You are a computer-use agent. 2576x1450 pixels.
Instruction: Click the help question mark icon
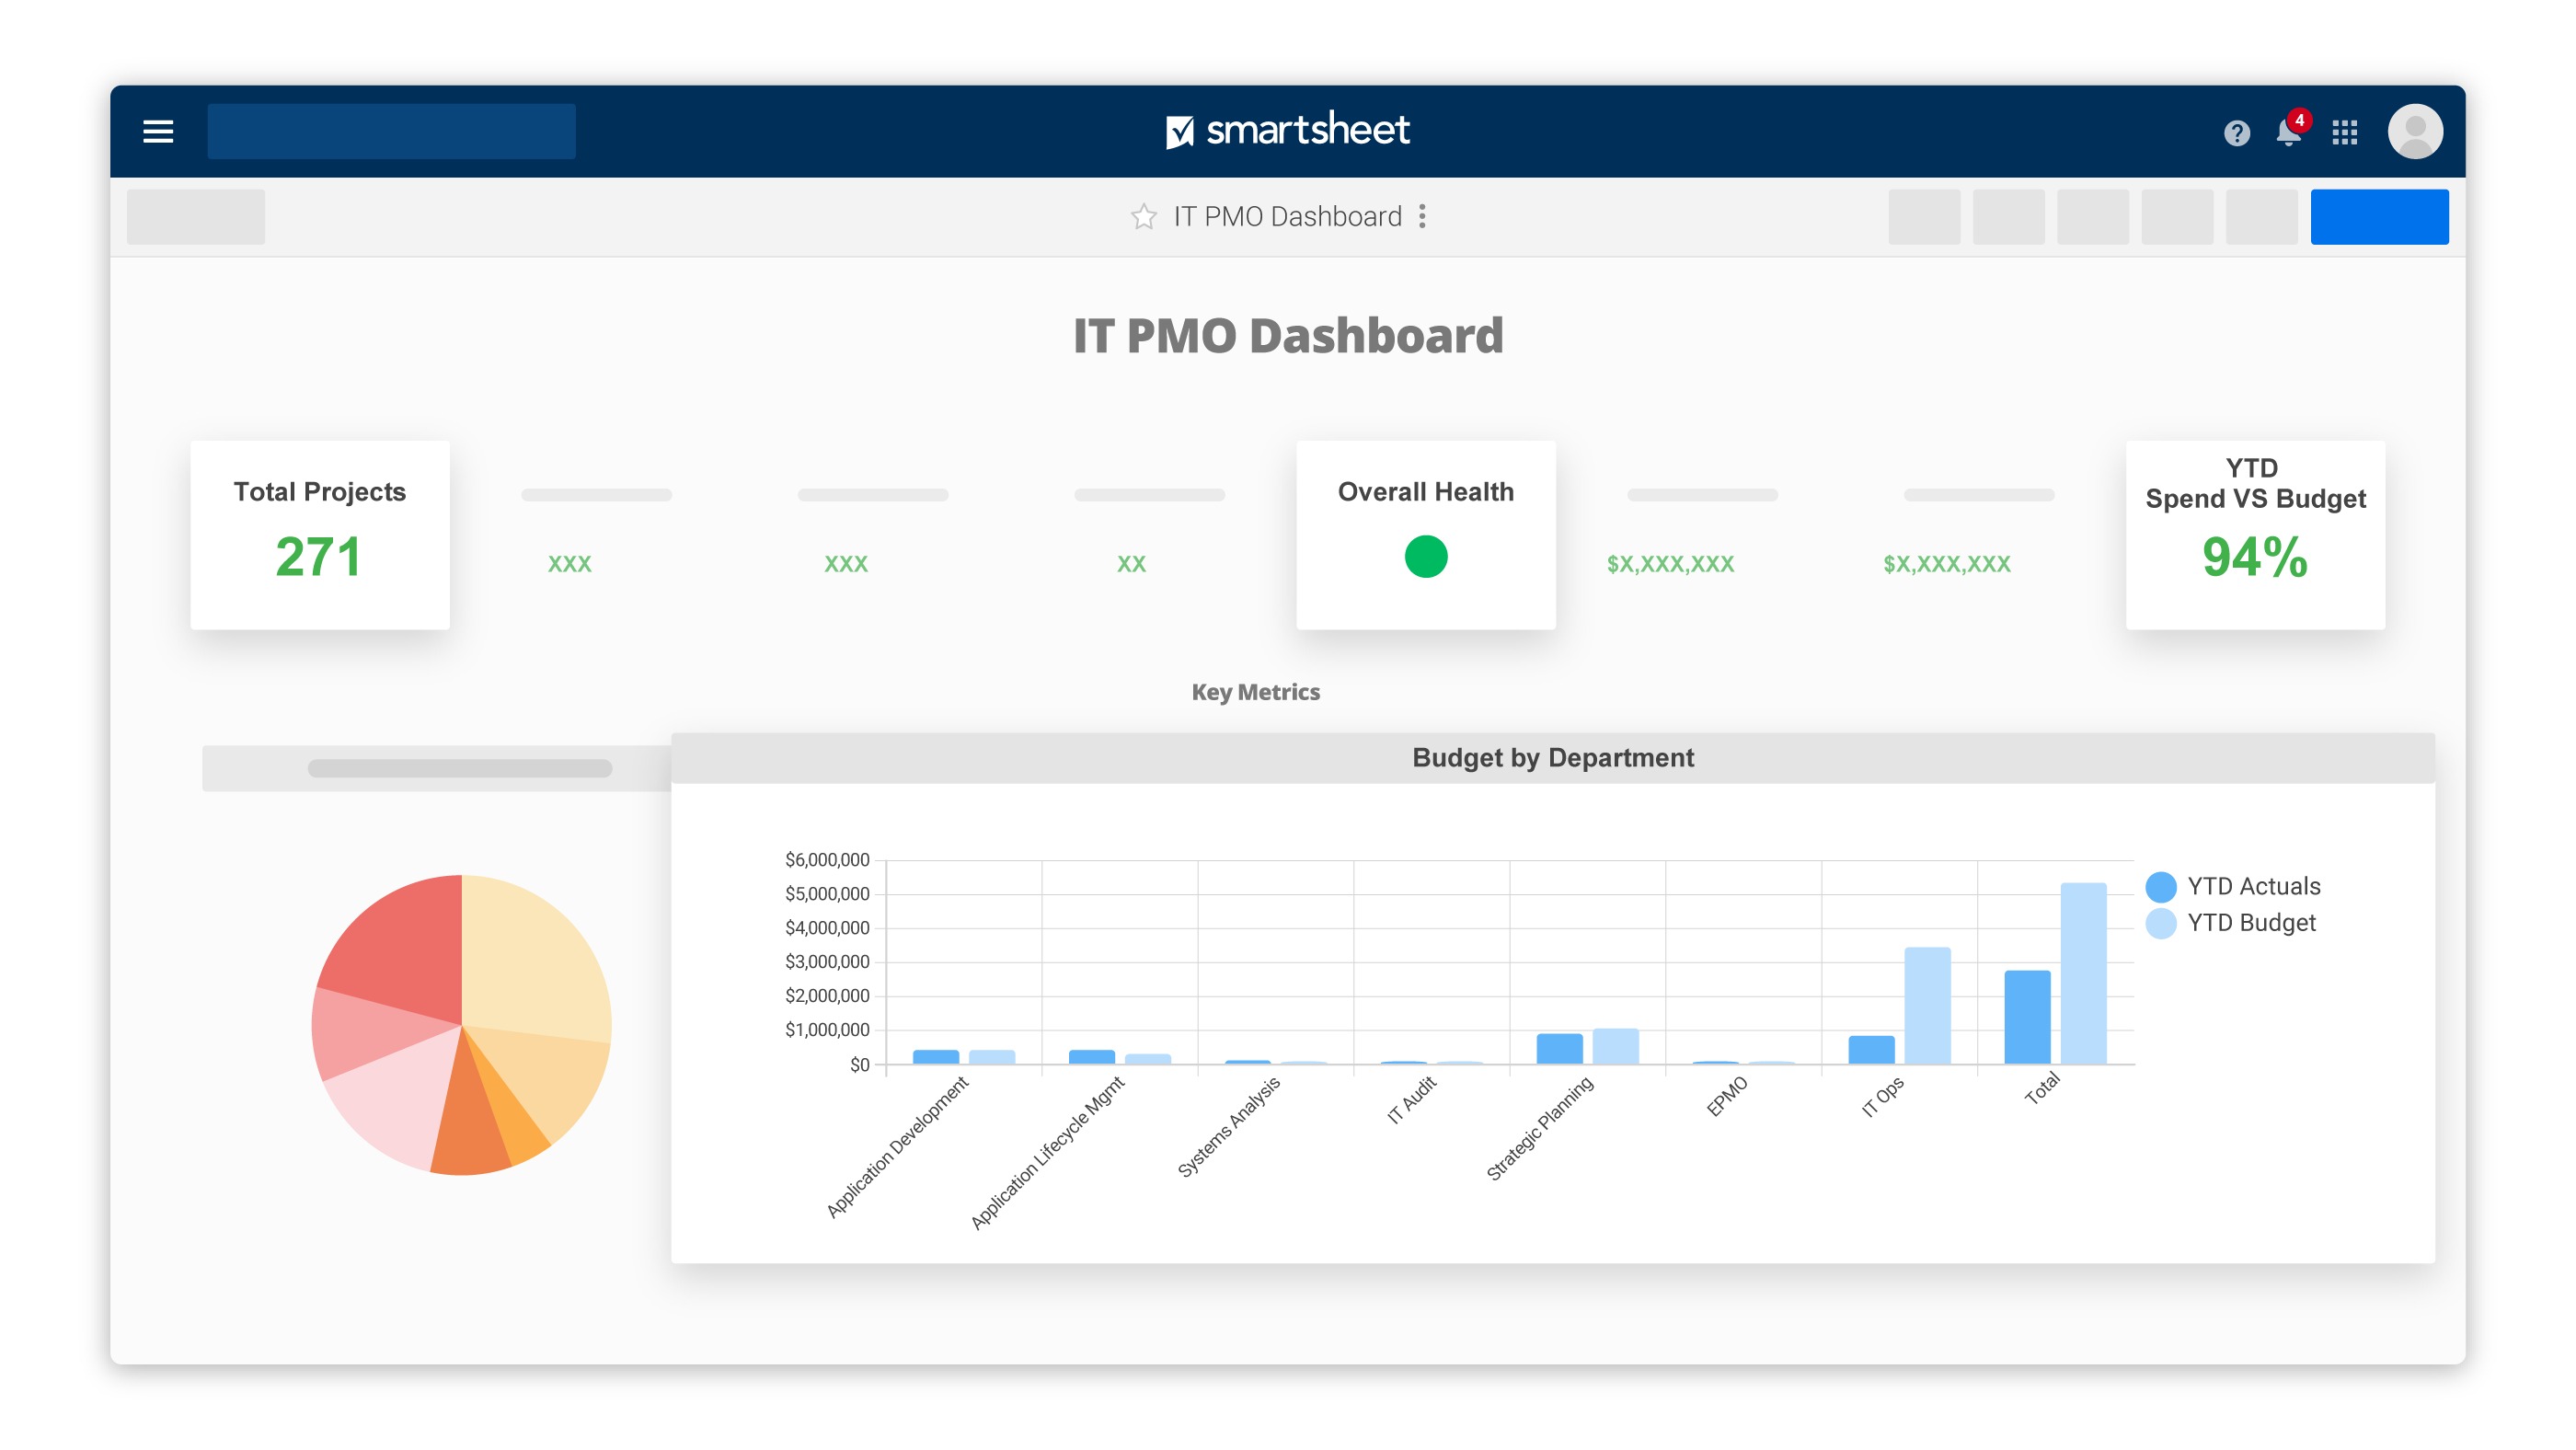coord(2236,132)
